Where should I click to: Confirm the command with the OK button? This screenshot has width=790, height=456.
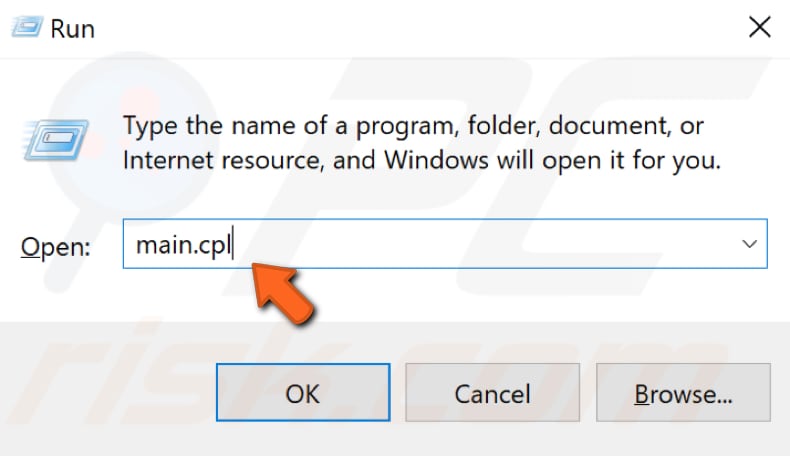(x=303, y=393)
